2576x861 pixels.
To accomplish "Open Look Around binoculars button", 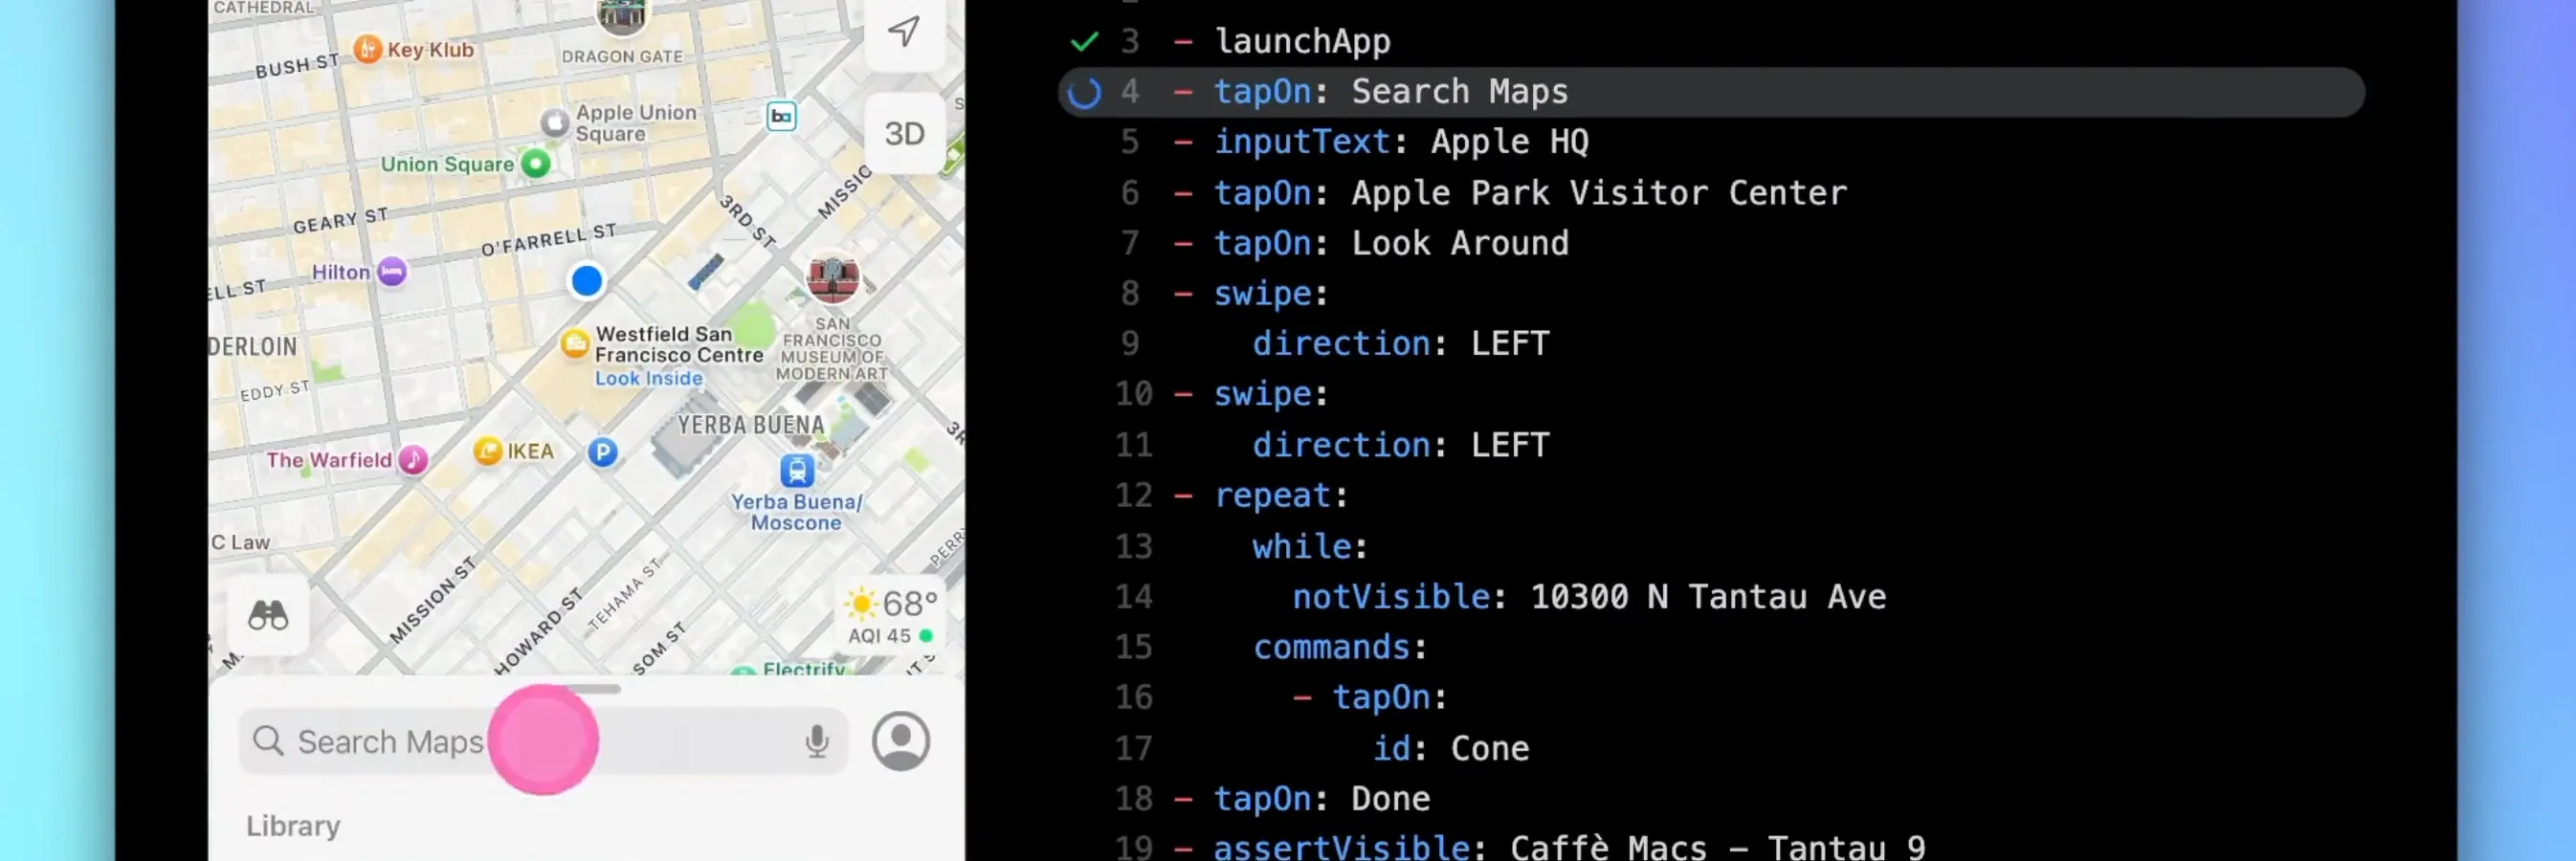I will click(x=268, y=615).
